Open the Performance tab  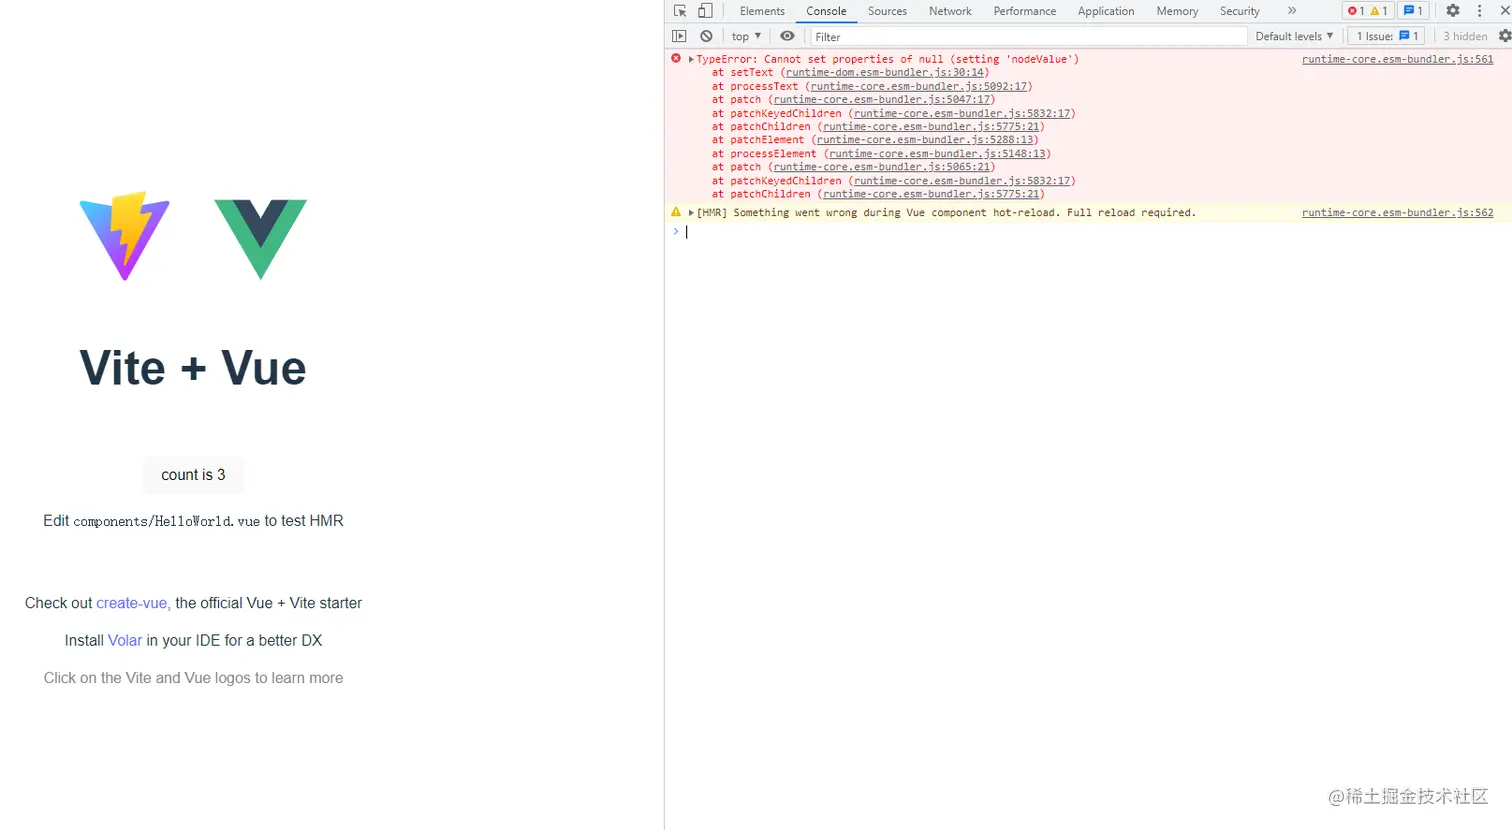click(x=1025, y=11)
